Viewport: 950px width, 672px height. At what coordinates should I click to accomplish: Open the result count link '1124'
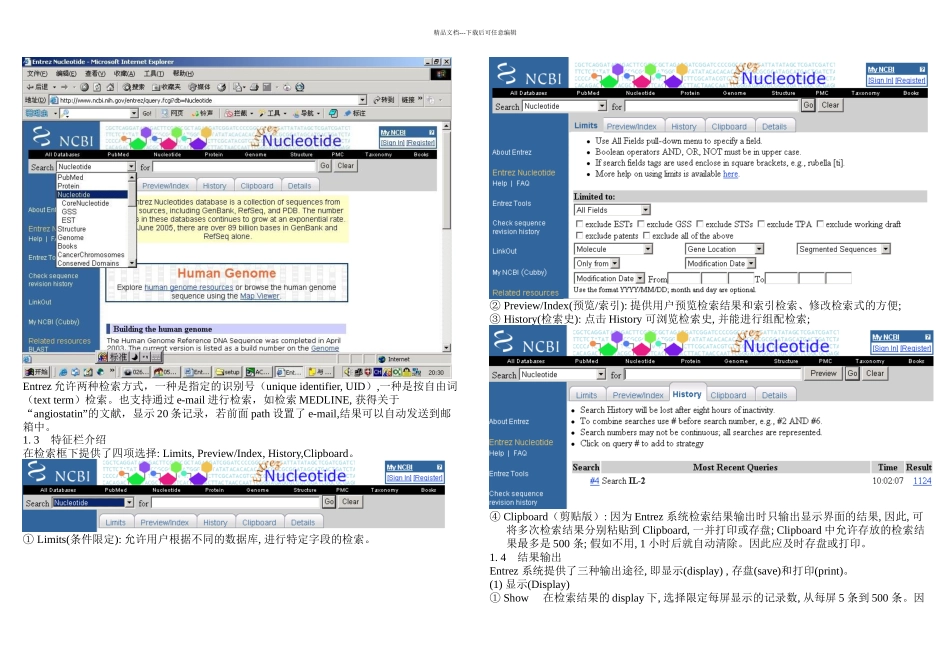coord(922,481)
